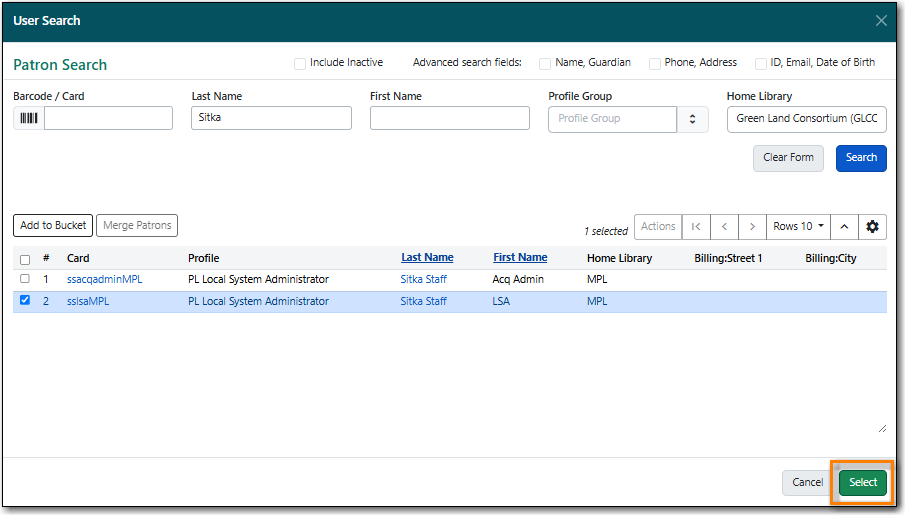This screenshot has width=905, height=515.
Task: Sort by Last Name column header
Action: pyautogui.click(x=427, y=258)
